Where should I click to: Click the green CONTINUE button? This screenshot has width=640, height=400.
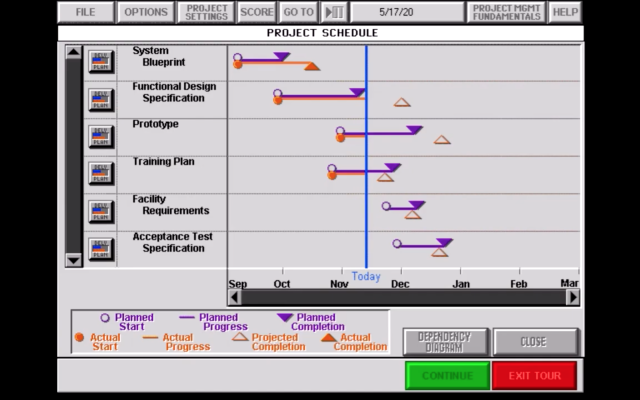click(447, 376)
